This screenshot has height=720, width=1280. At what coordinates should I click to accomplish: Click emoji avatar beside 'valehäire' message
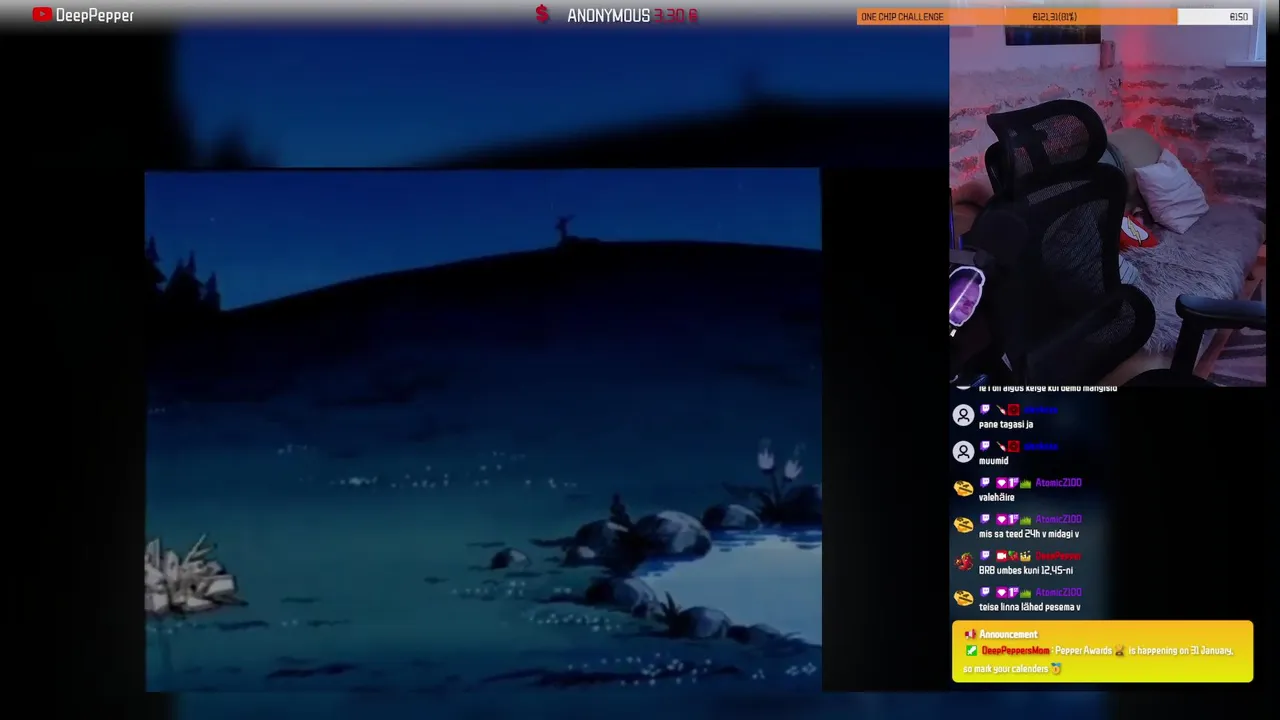coord(963,489)
